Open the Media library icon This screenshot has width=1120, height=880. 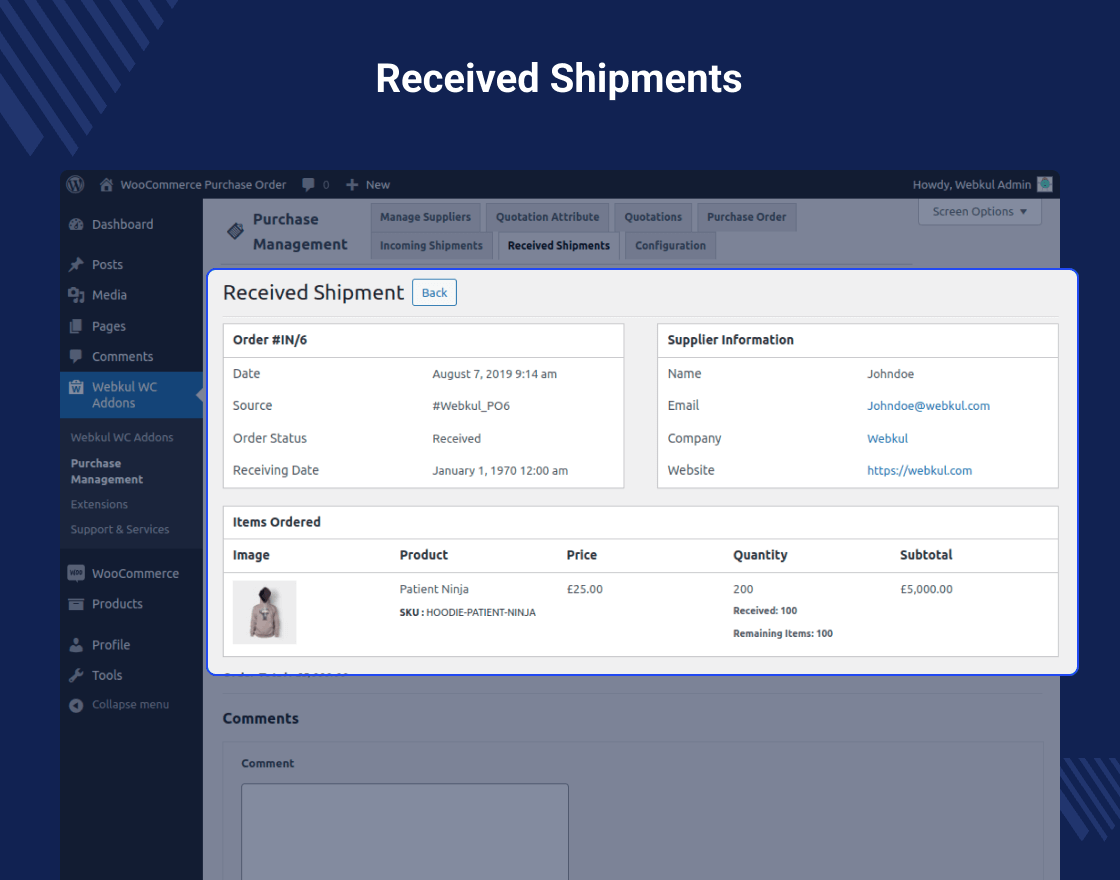click(x=78, y=295)
